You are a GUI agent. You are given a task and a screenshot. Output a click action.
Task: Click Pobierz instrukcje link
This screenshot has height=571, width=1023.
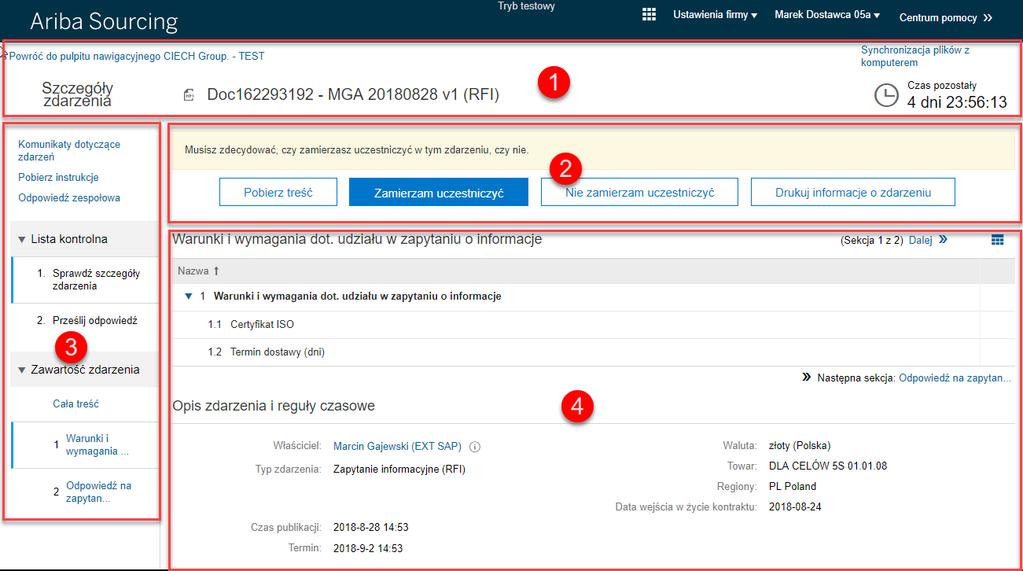coord(58,177)
